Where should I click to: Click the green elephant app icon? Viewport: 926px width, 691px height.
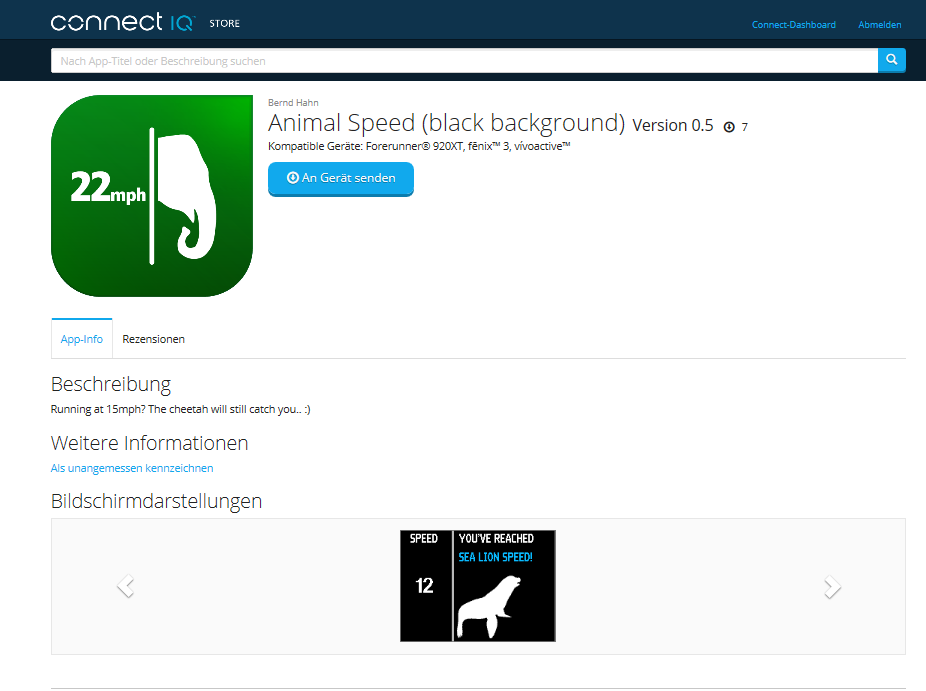tap(151, 196)
